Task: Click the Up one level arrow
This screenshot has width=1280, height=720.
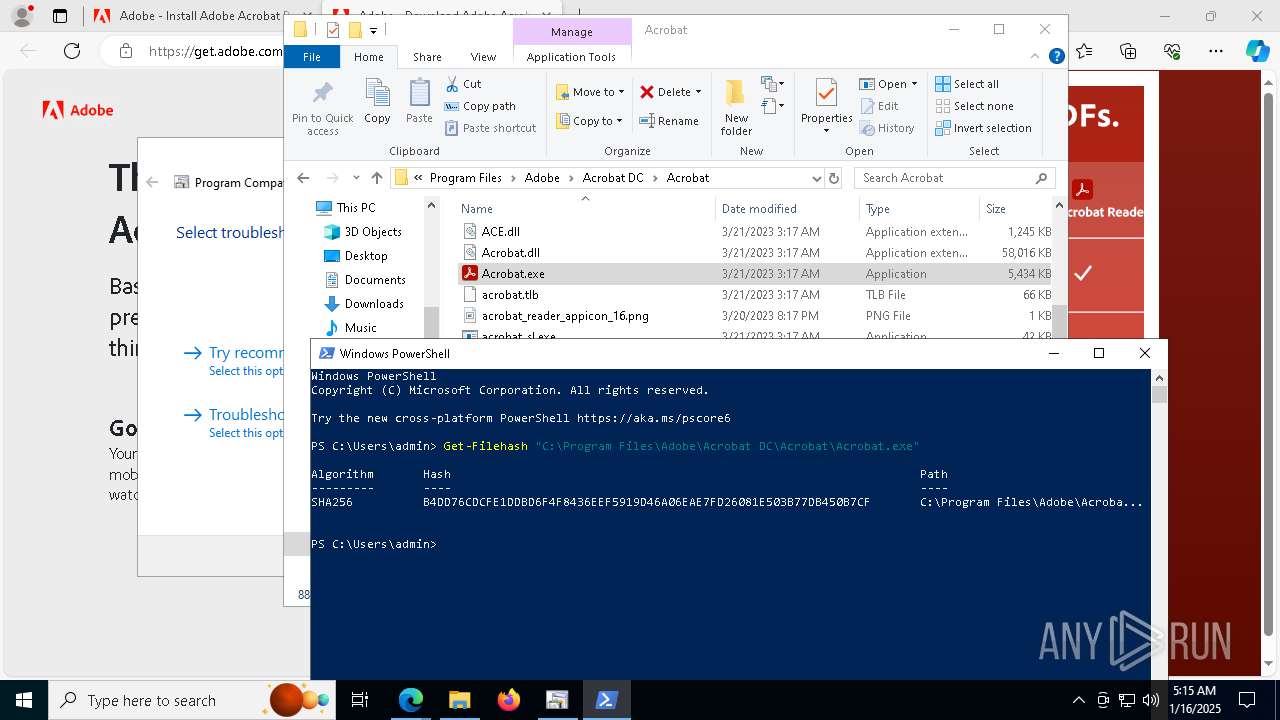Action: tap(376, 178)
